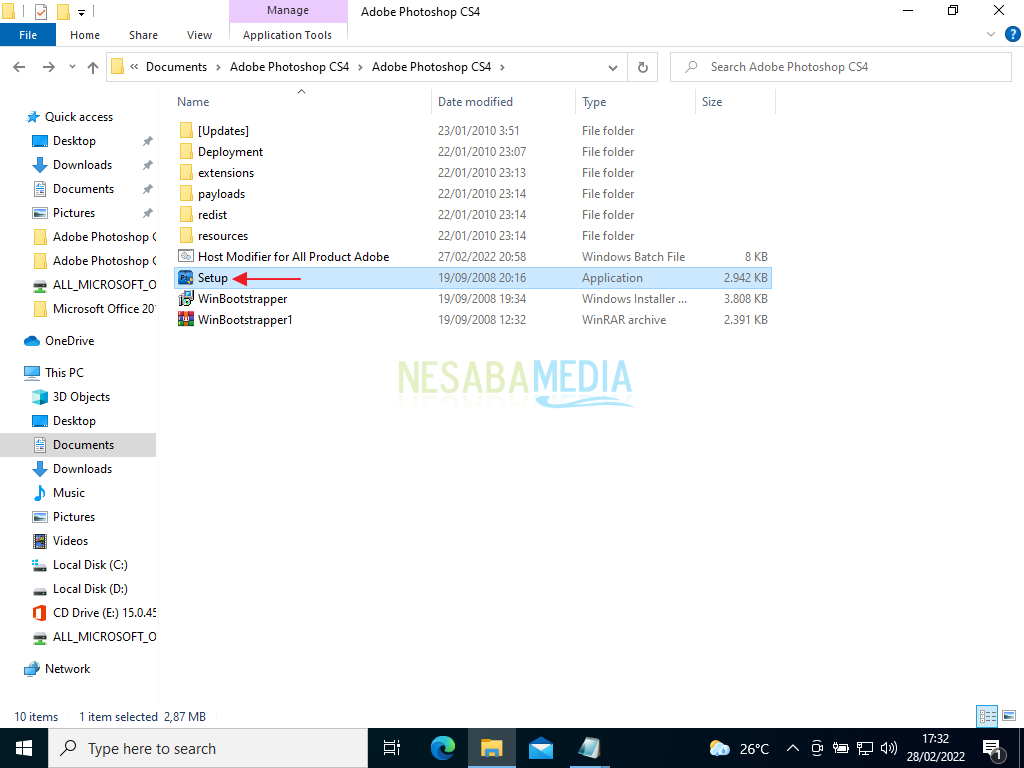Open the Mail app on the taskbar
Viewport: 1024px width, 768px height.
(540, 747)
